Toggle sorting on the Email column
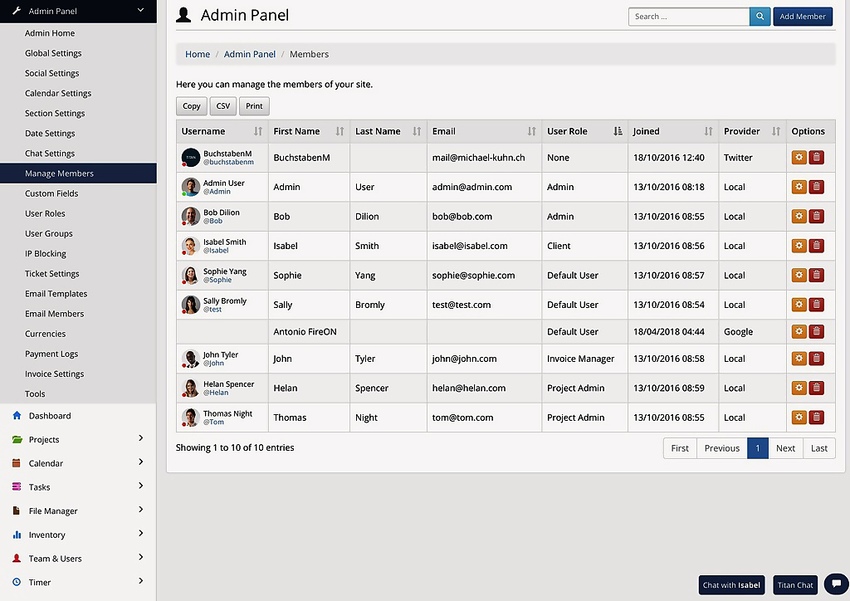The image size is (850, 601). pyautogui.click(x=530, y=131)
